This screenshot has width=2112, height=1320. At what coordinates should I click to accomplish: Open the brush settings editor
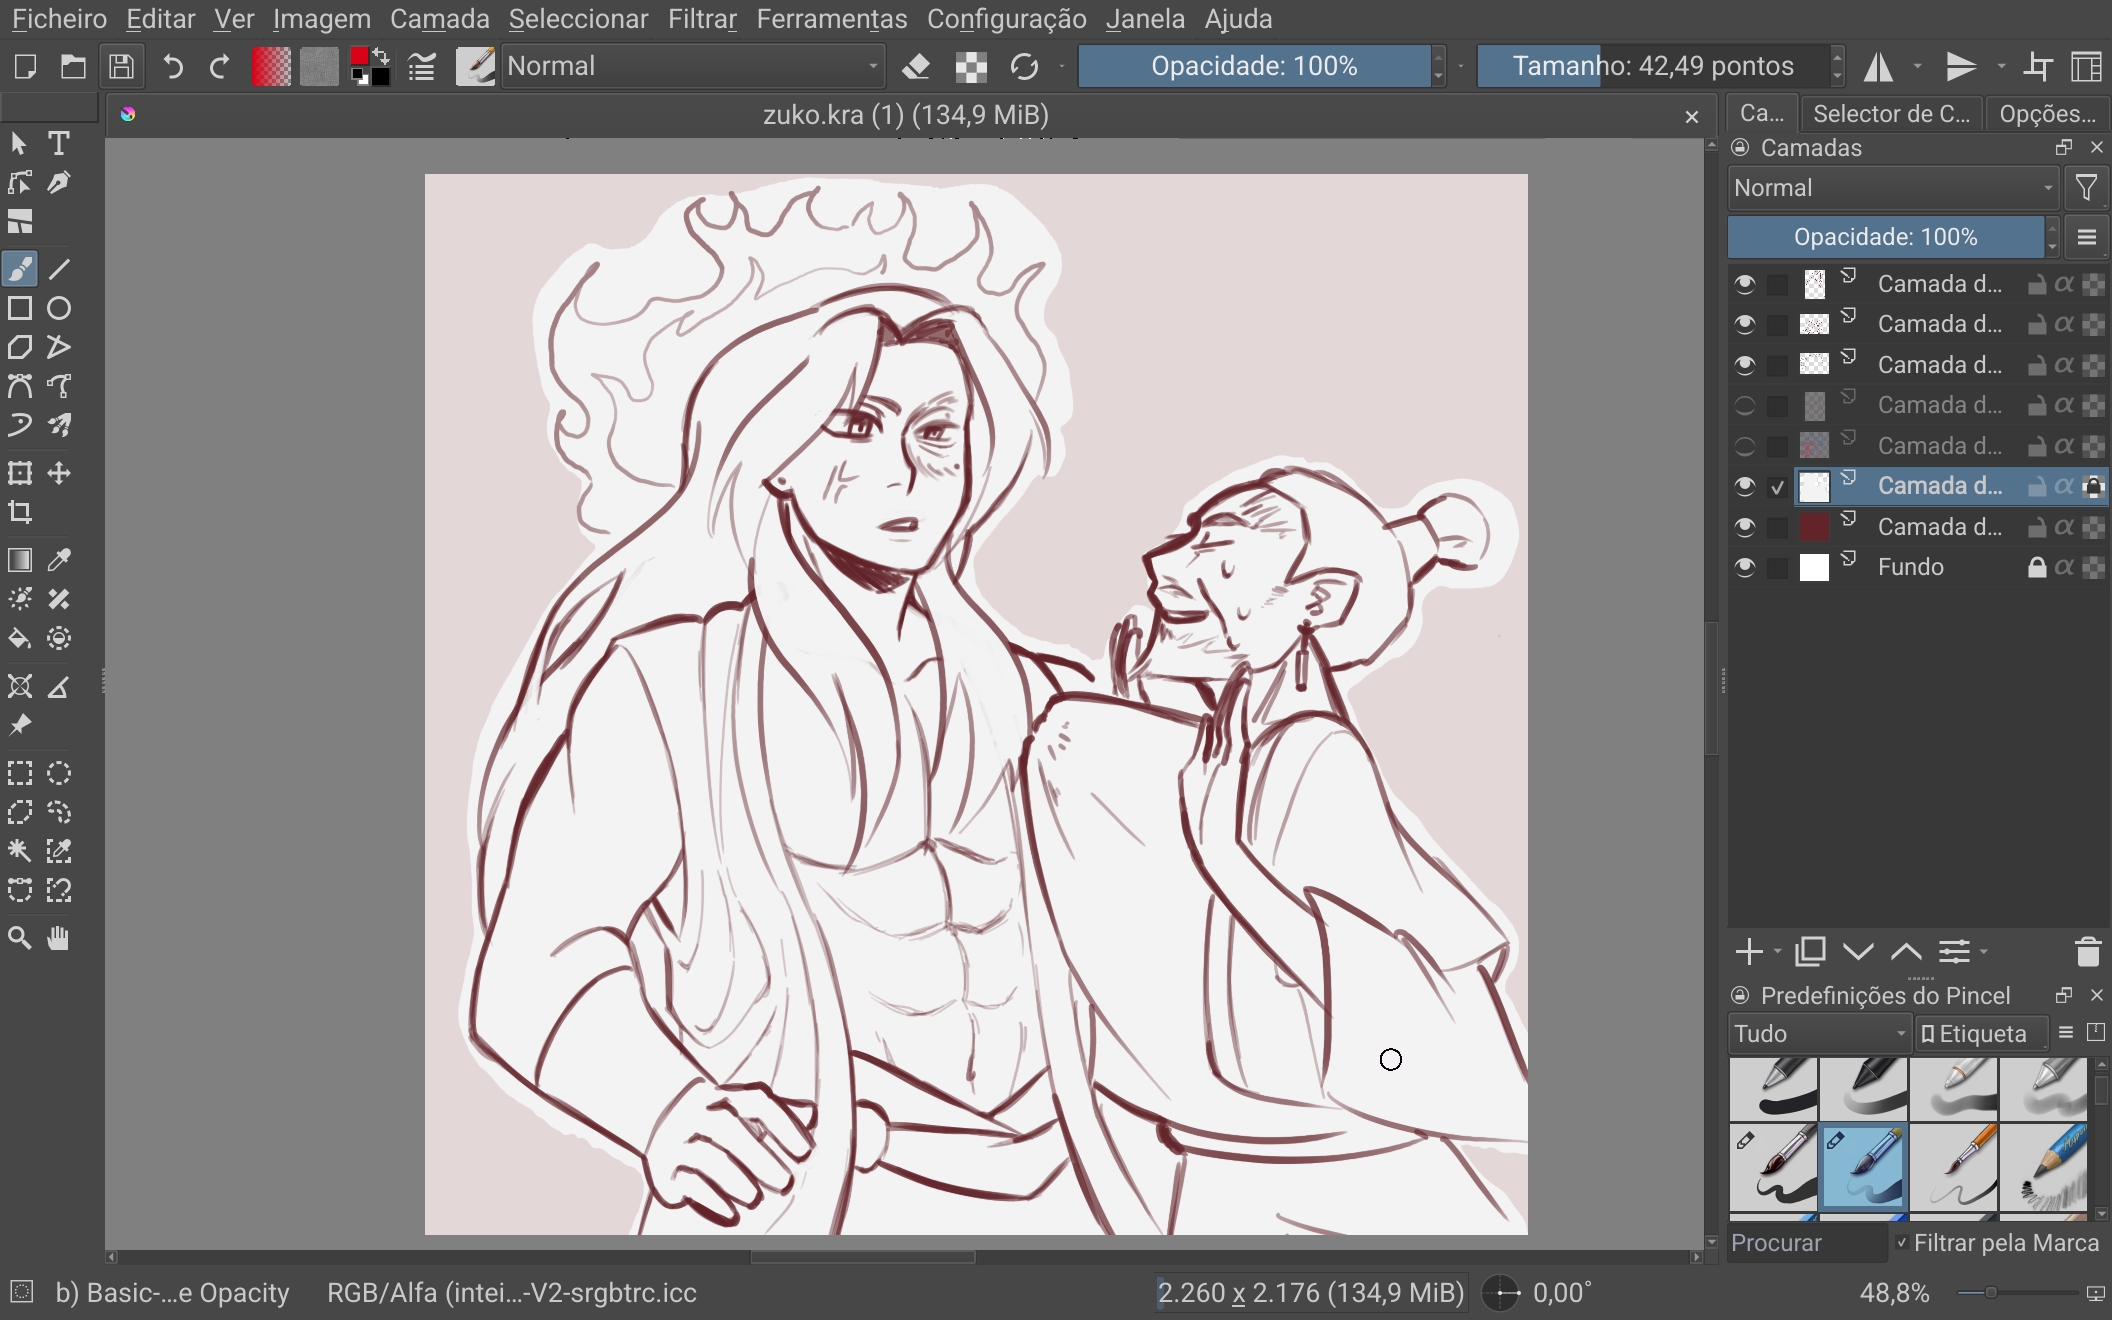pos(421,67)
